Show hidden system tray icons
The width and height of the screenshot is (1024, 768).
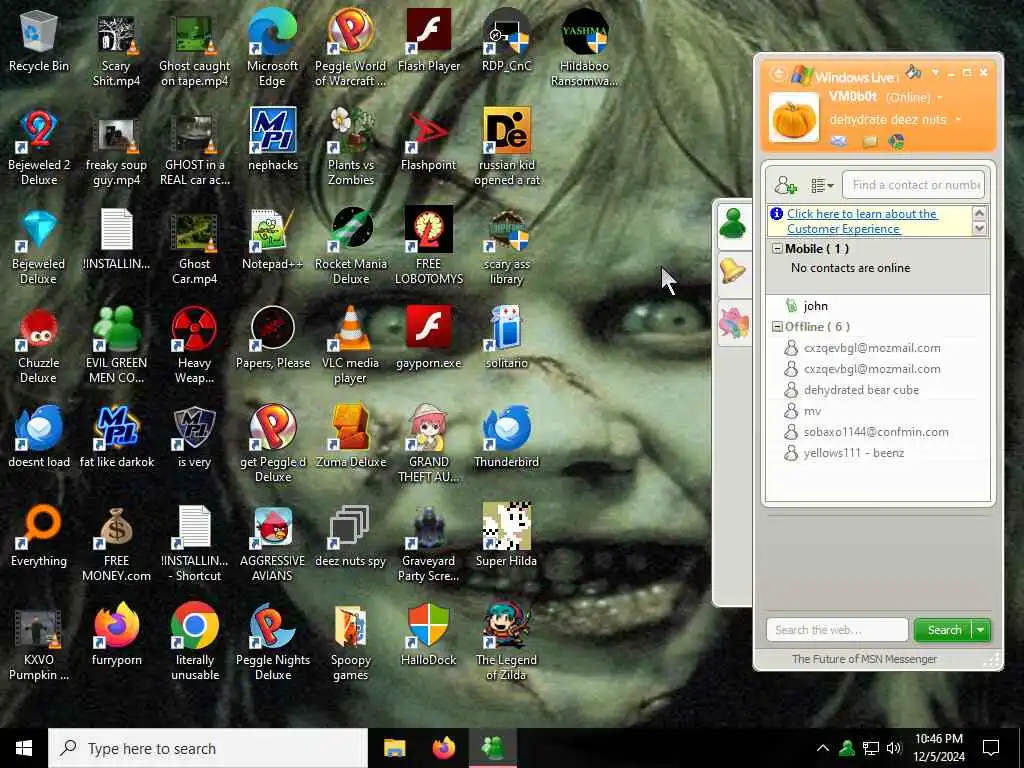tap(823, 748)
